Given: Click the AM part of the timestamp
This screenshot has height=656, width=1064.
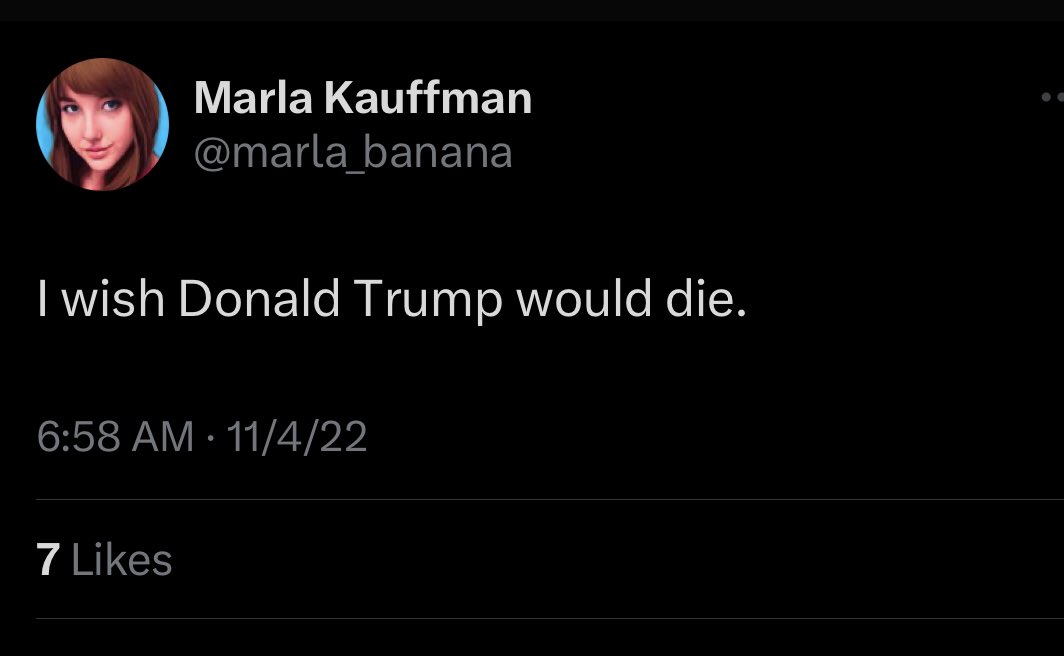Looking at the screenshot, I should click(x=164, y=437).
